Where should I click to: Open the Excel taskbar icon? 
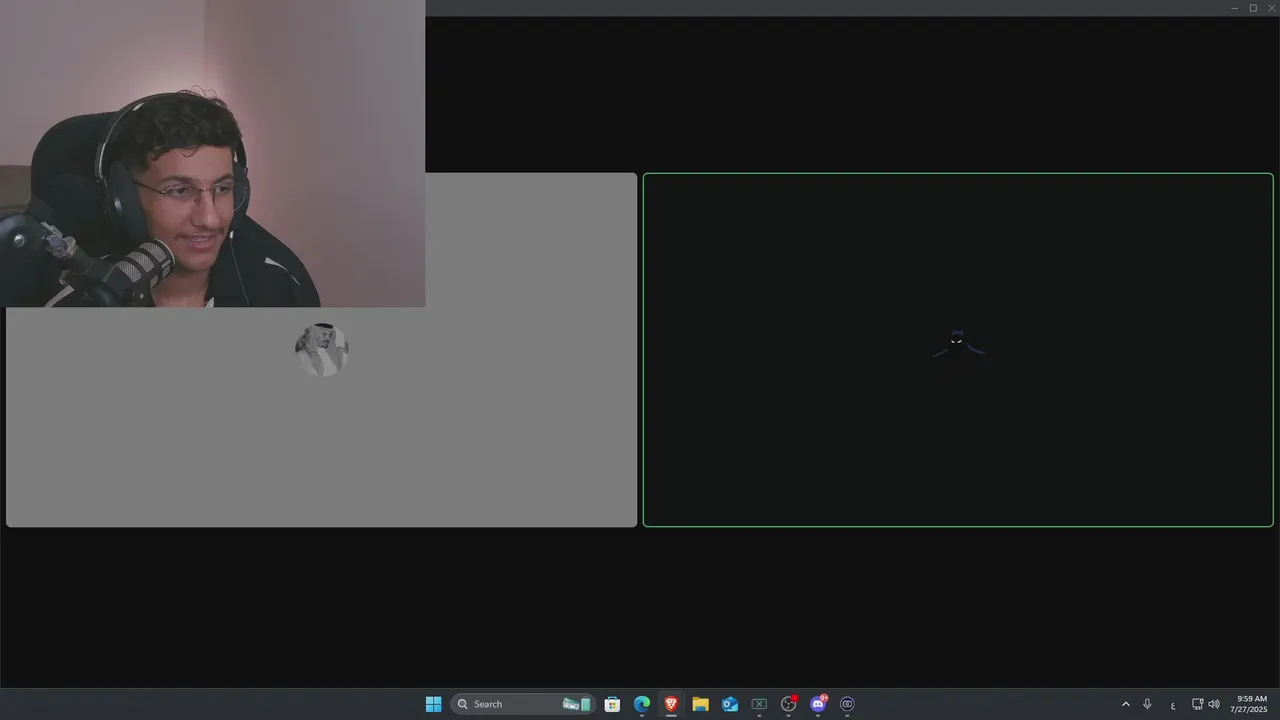pos(759,704)
